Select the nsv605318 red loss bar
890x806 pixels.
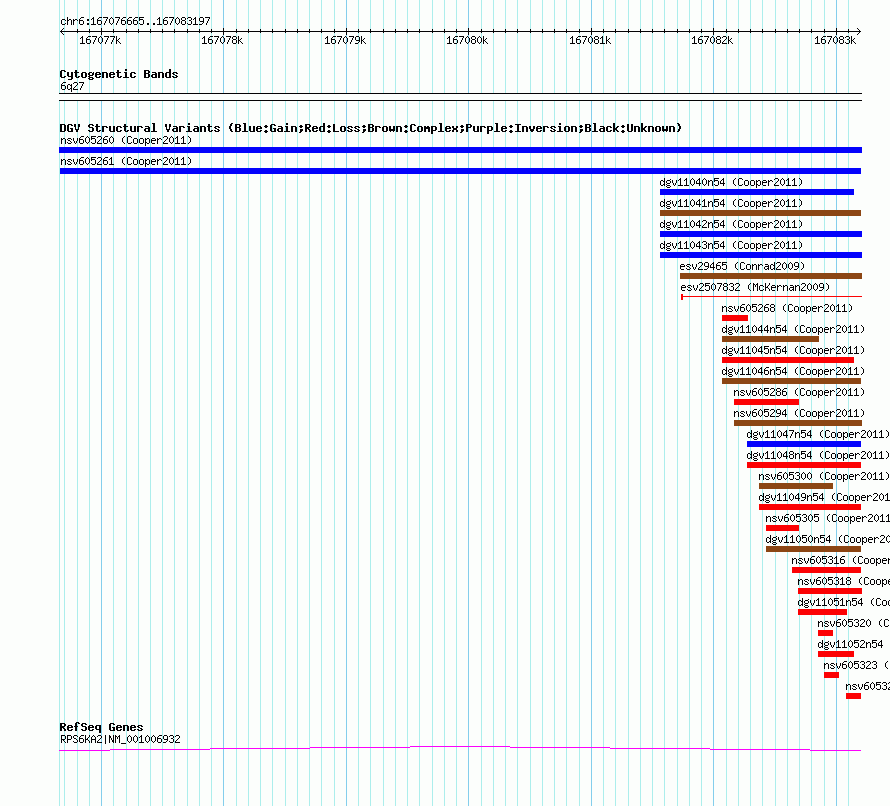pyautogui.click(x=830, y=591)
